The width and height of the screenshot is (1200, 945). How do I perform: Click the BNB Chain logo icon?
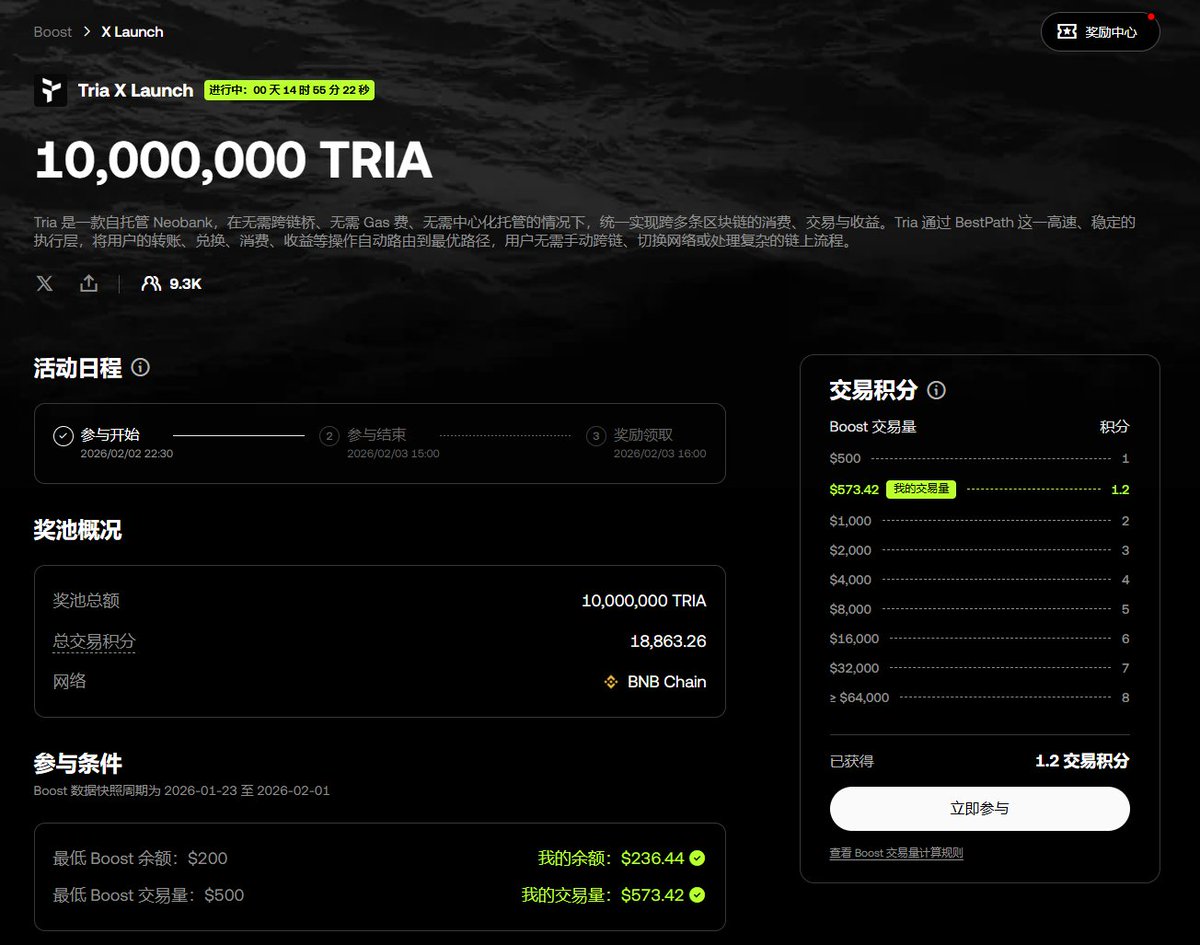coord(611,682)
